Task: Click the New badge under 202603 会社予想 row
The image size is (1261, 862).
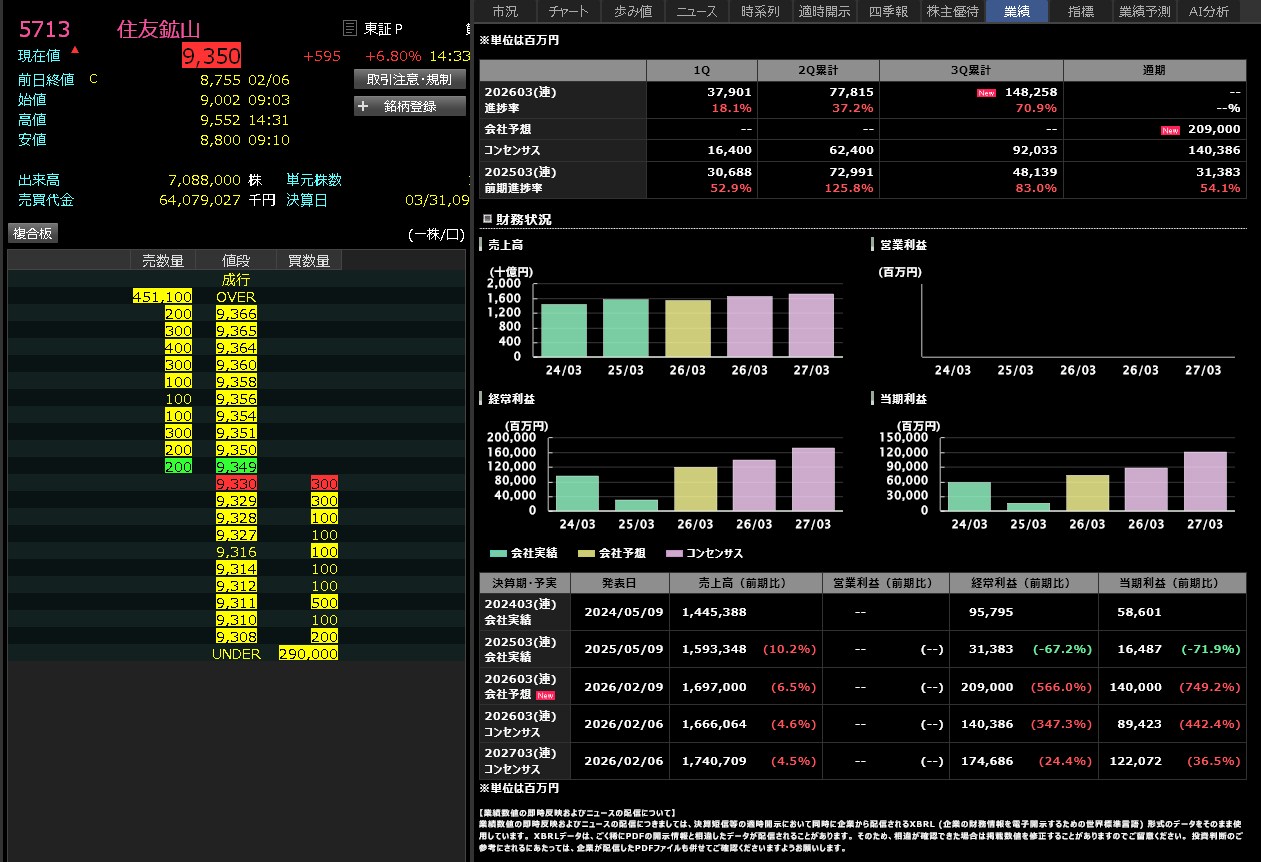Action: (x=546, y=695)
